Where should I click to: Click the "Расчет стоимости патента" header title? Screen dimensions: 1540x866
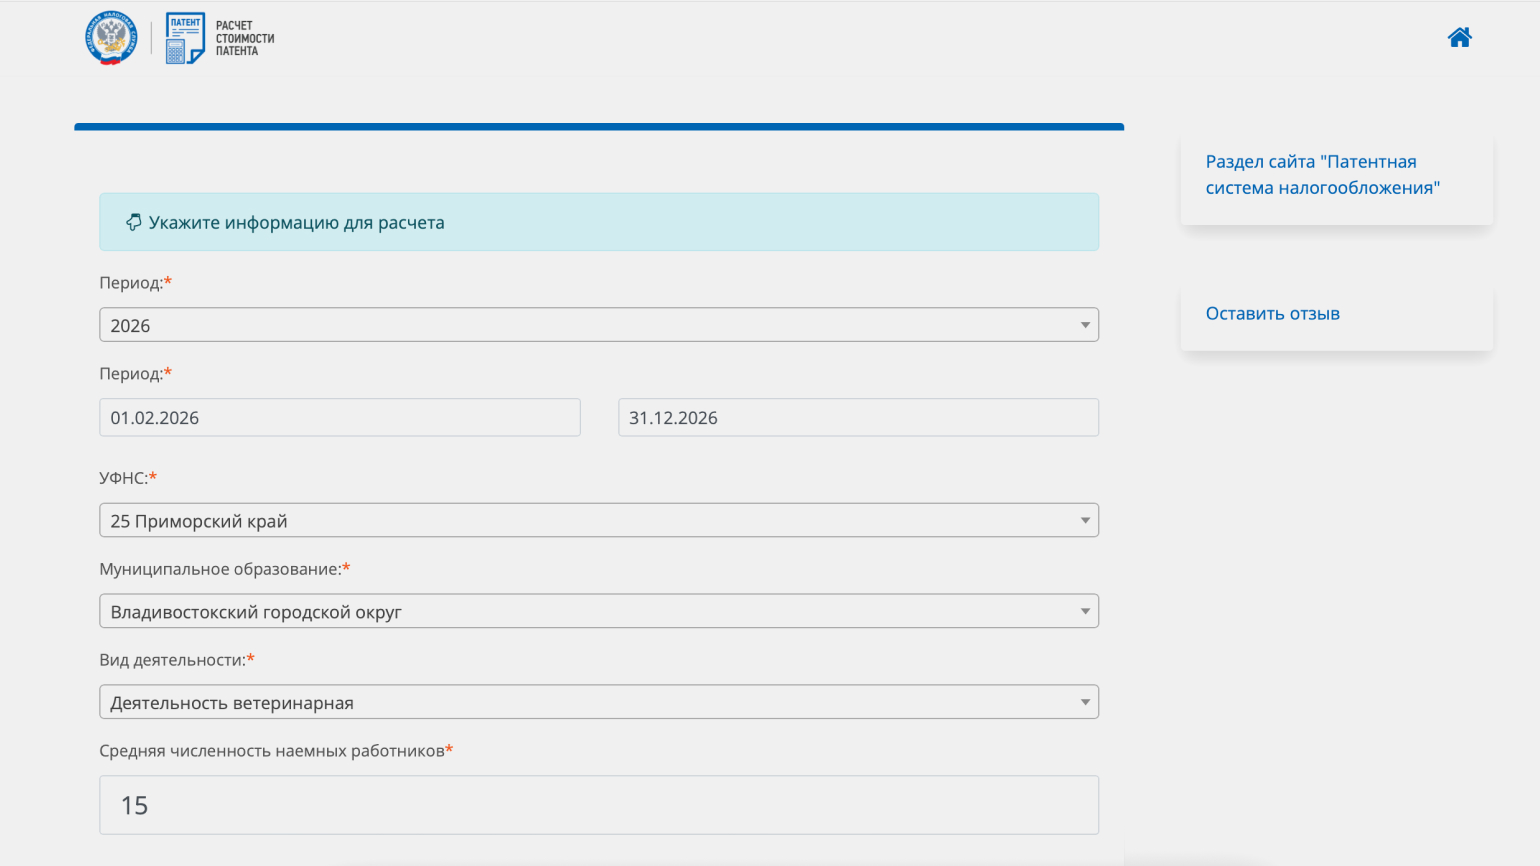coord(244,38)
